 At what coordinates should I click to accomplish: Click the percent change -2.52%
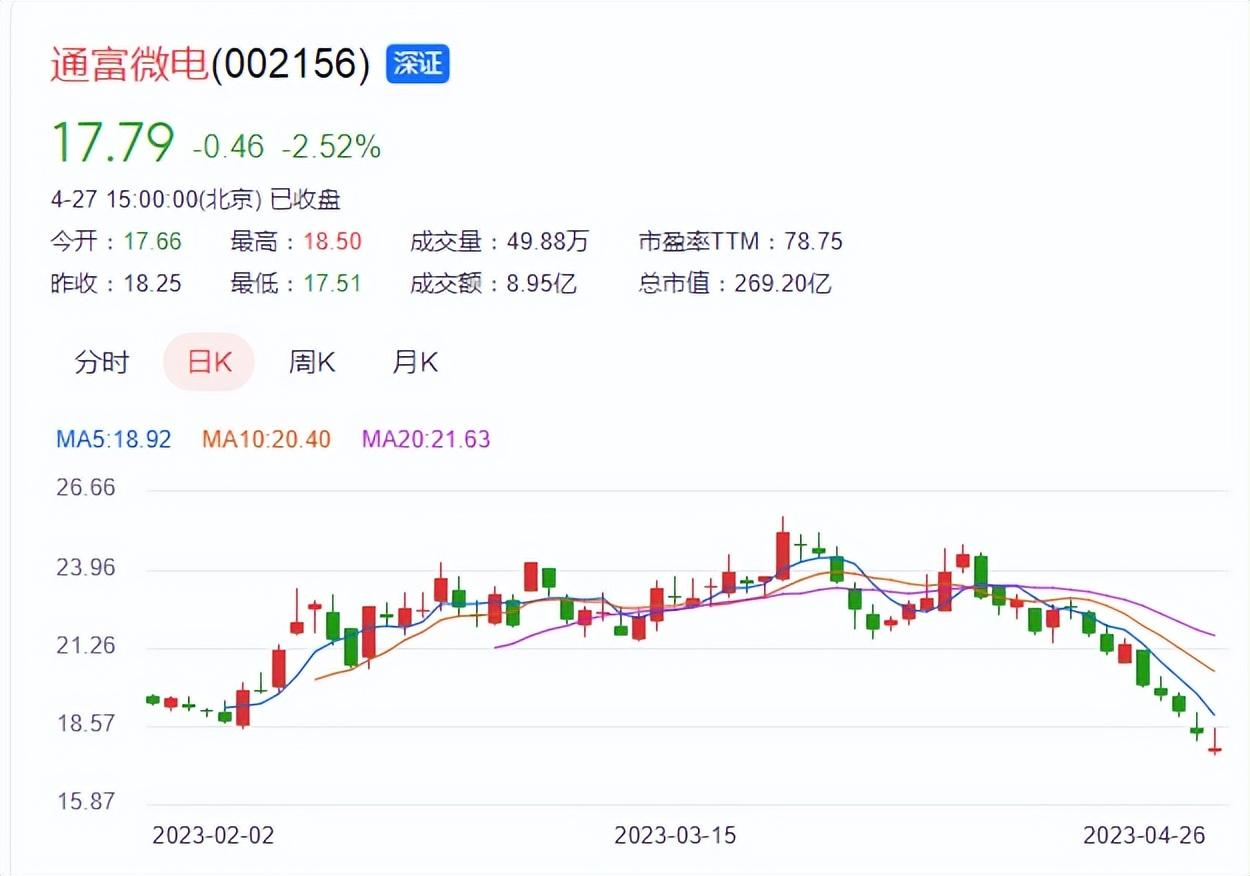331,147
